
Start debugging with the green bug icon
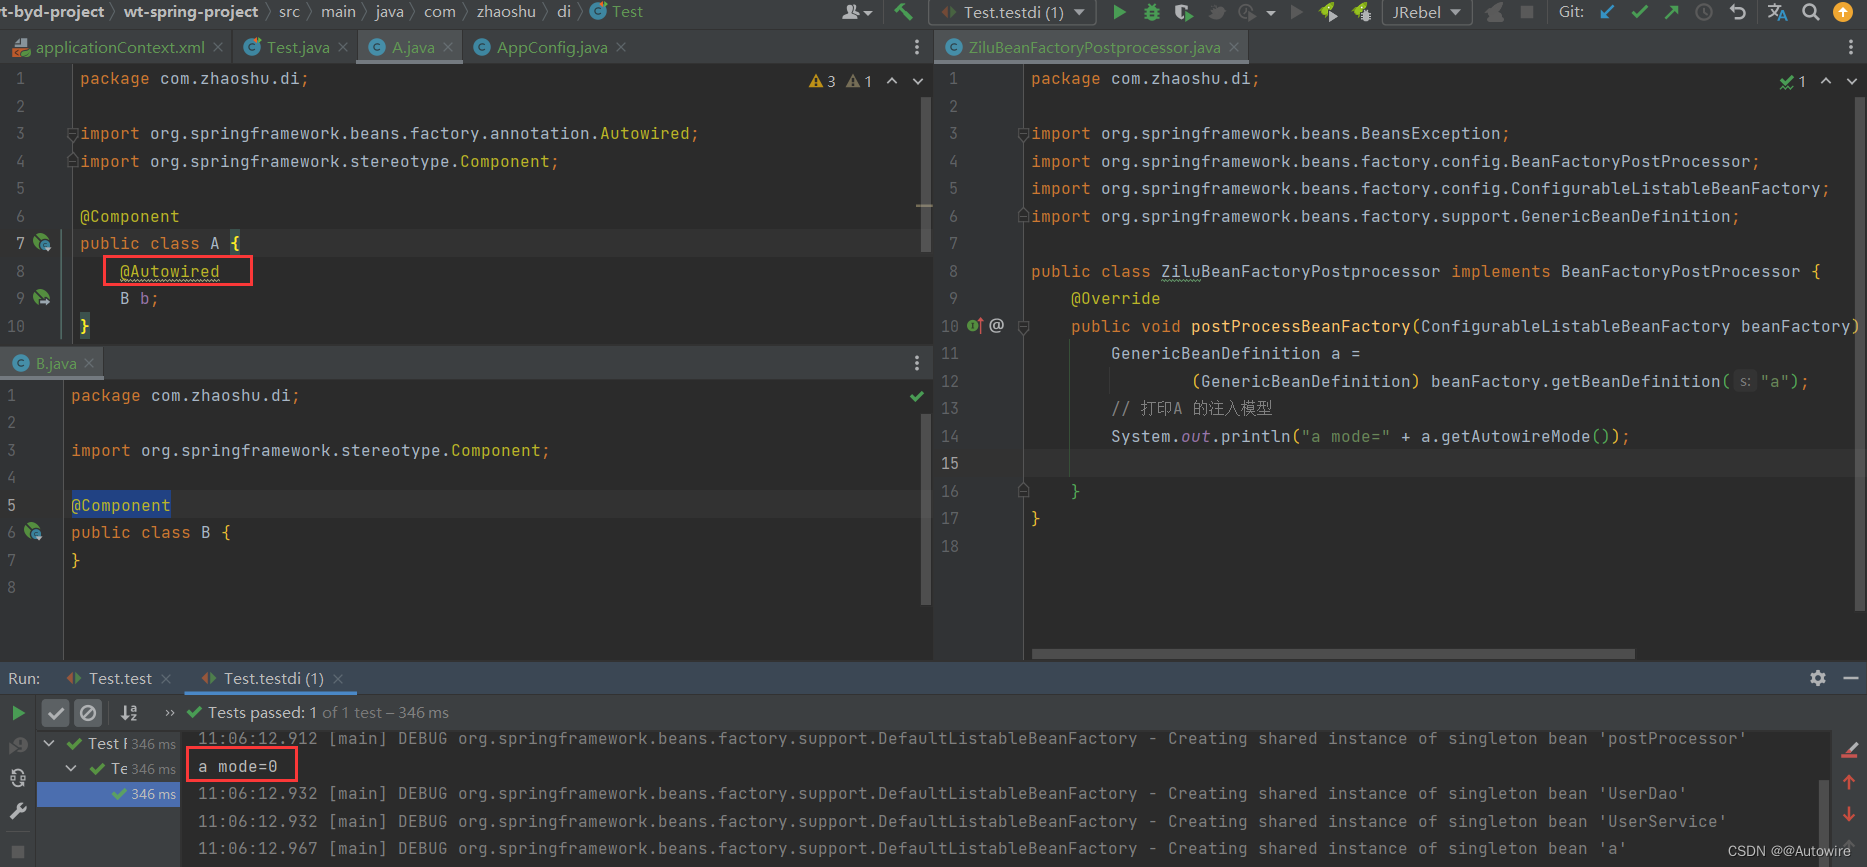[1152, 12]
